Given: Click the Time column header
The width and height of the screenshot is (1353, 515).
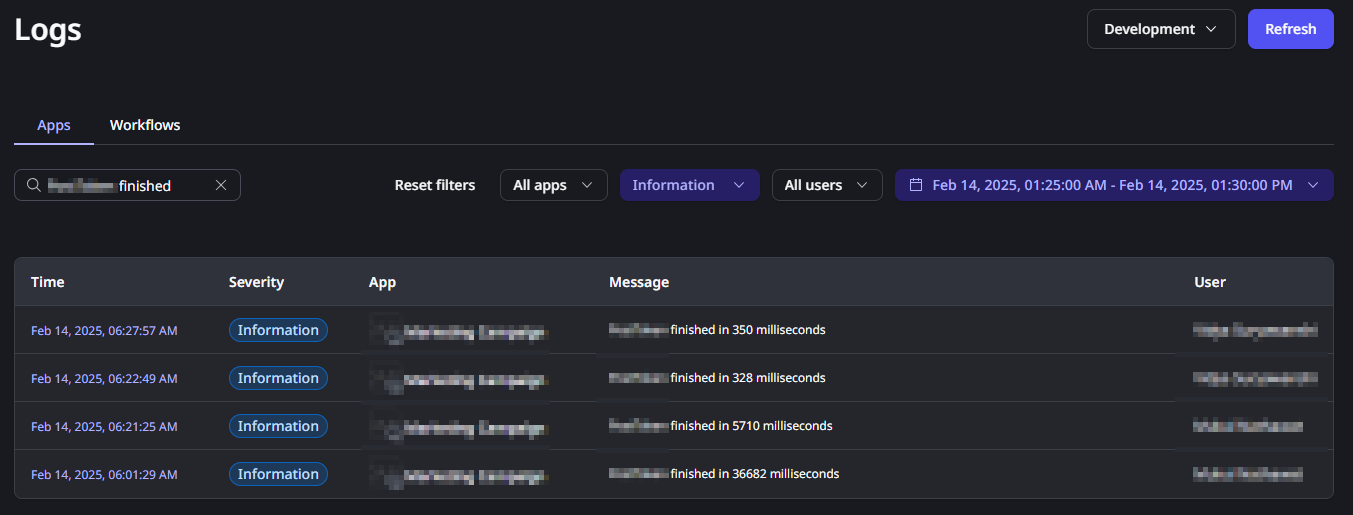Looking at the screenshot, I should [48, 282].
